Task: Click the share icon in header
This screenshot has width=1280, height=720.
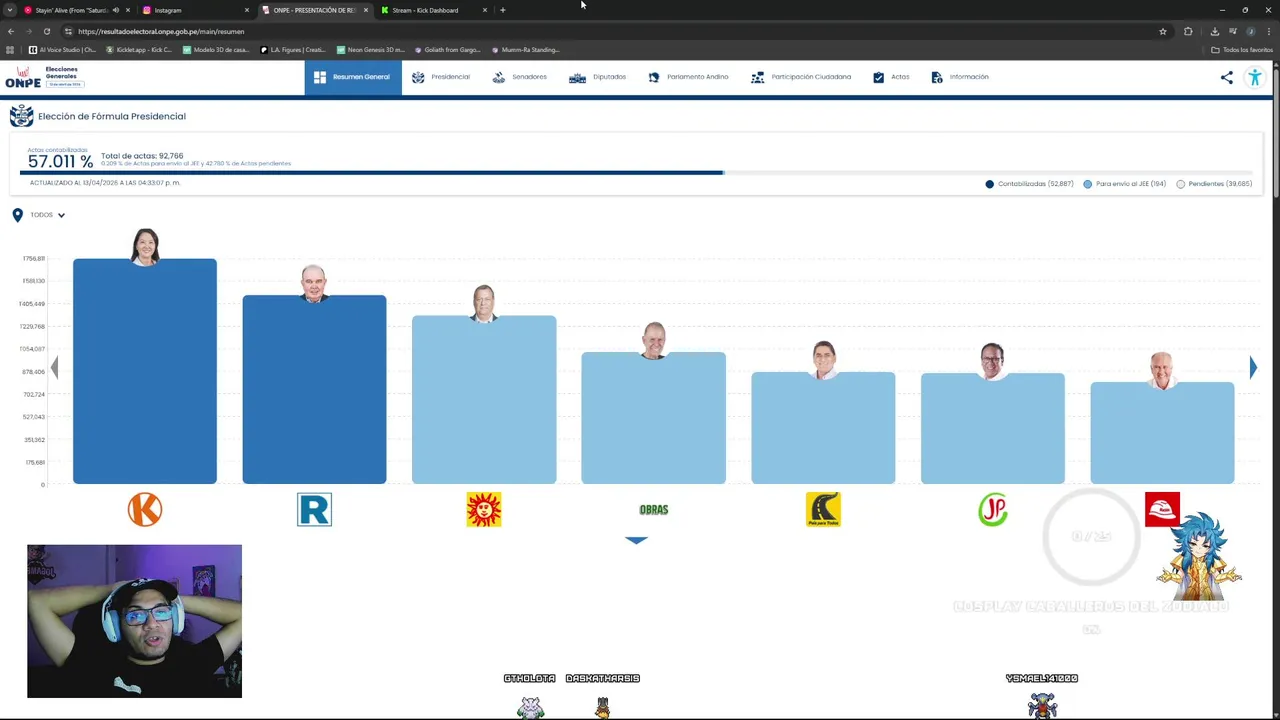Action: point(1227,77)
